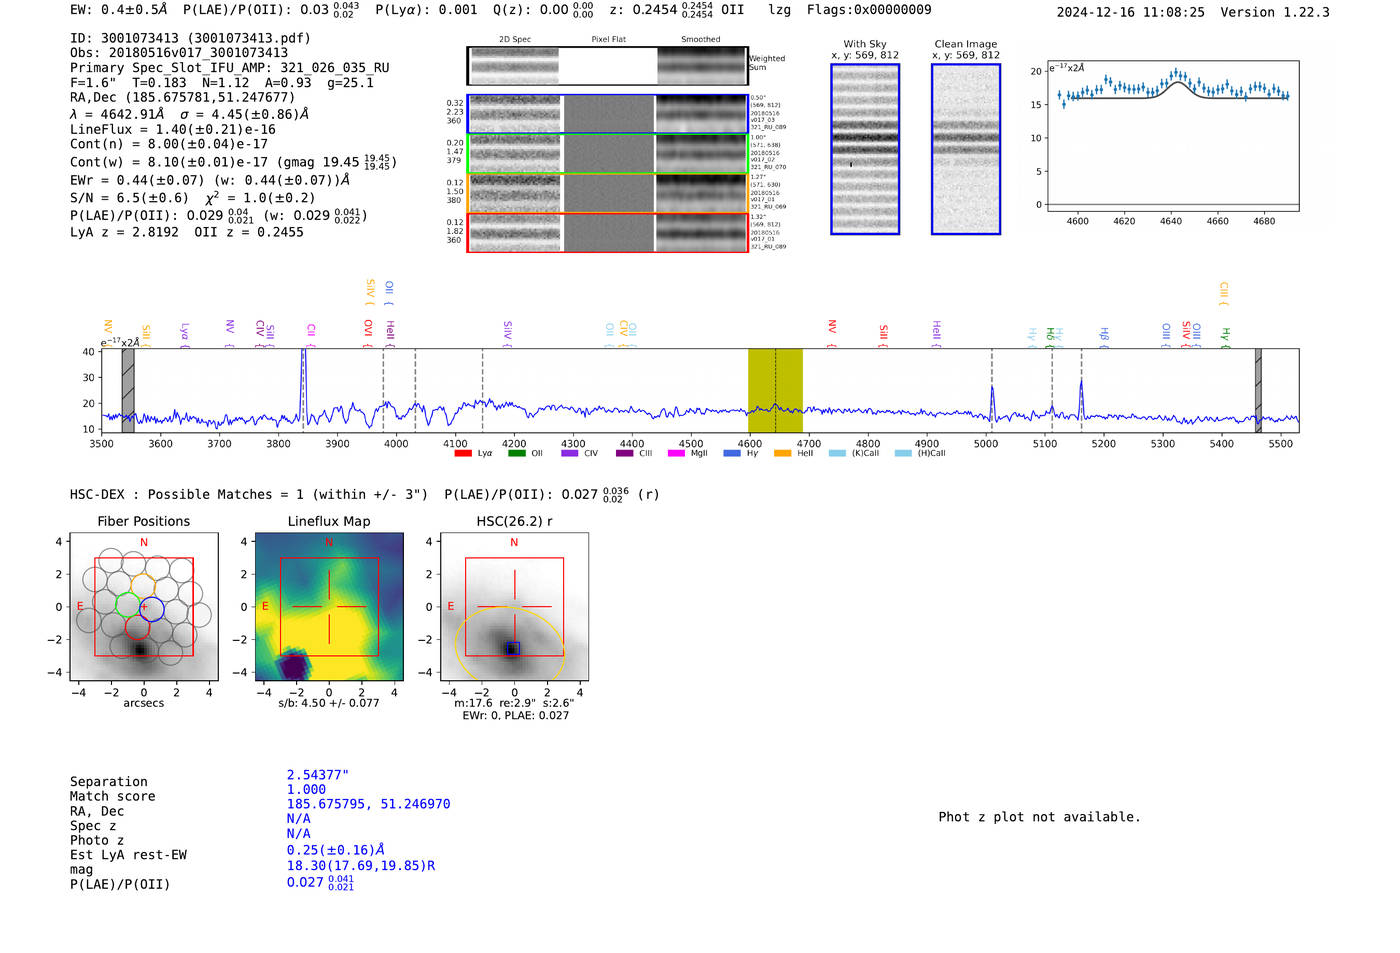Open the Lineflux Map image

point(329,606)
